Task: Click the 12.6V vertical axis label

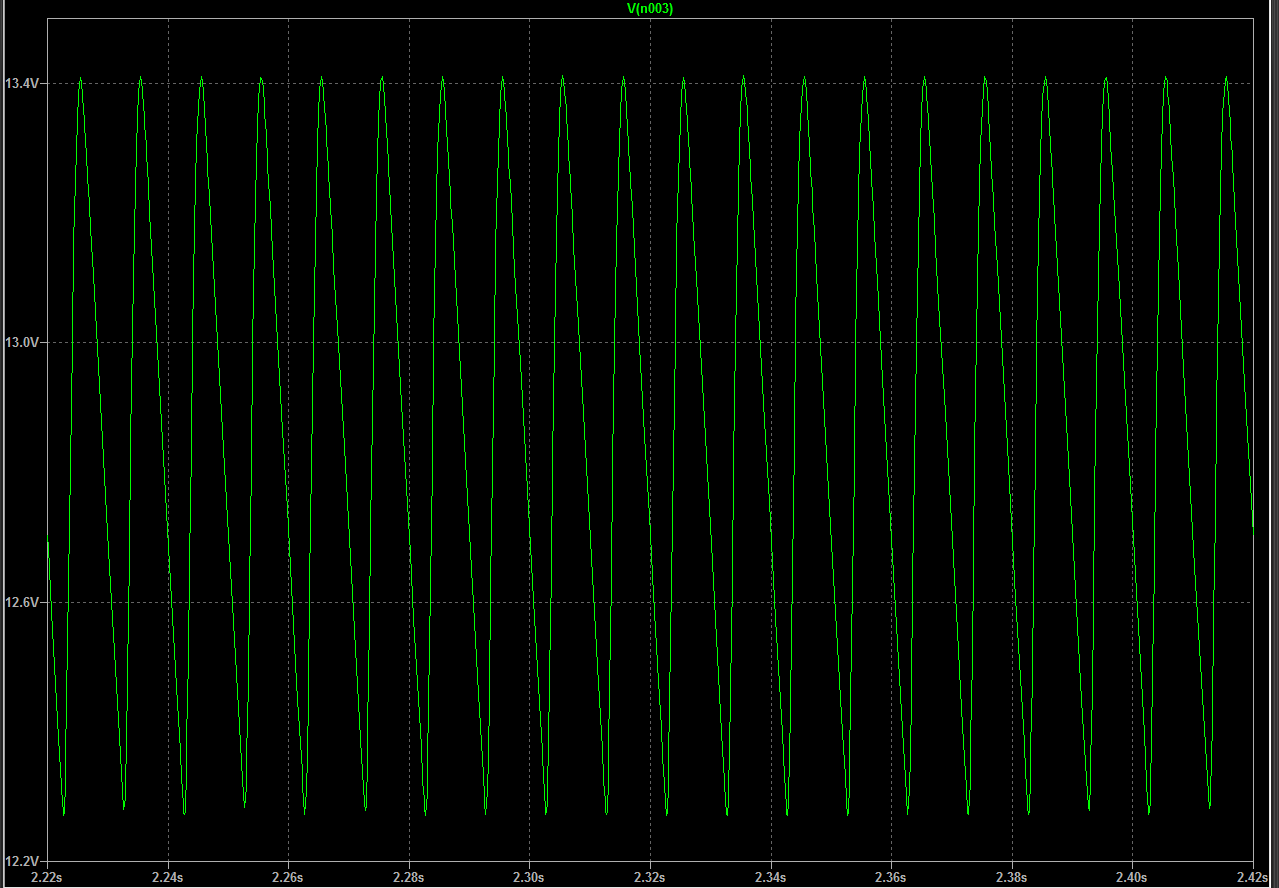Action: (22, 602)
